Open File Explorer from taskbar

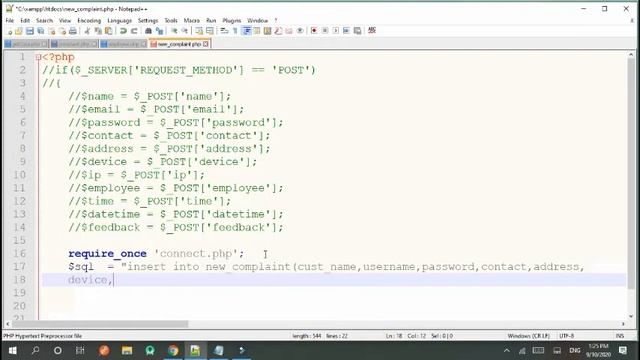coord(127,351)
